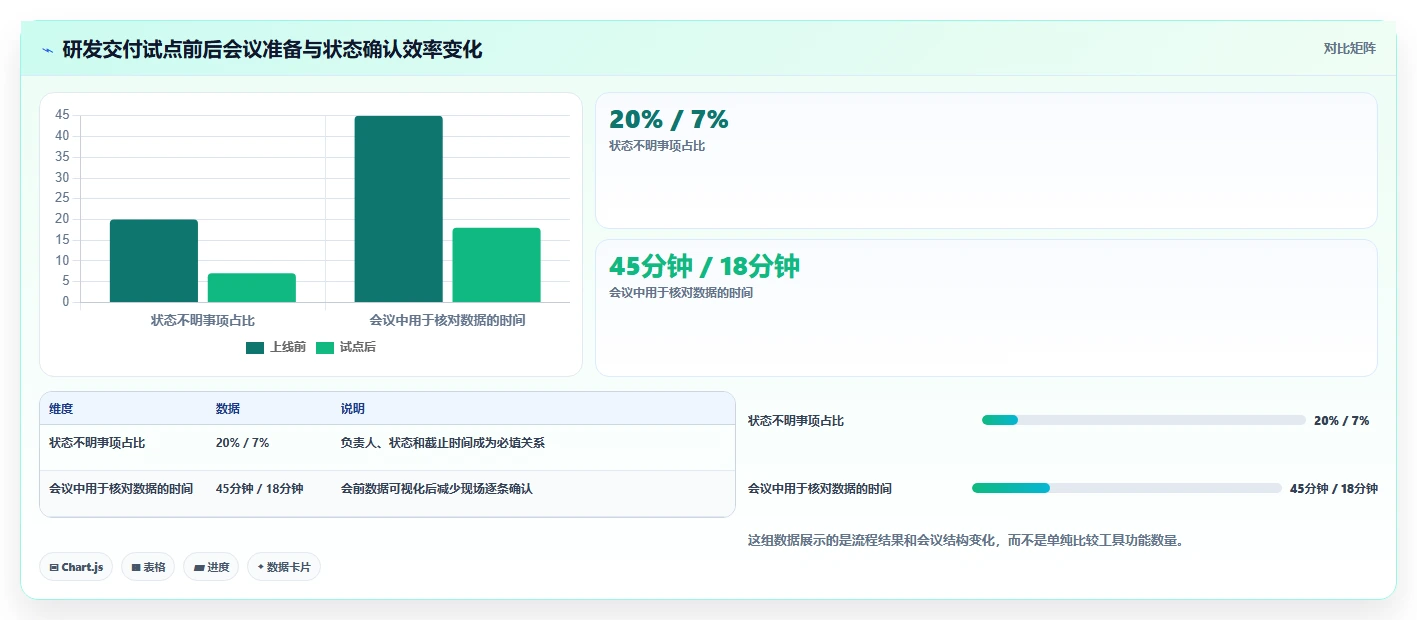1417x620 pixels.
Task: Click table cell 会议中用于核对数据的时间
Action: [121, 489]
